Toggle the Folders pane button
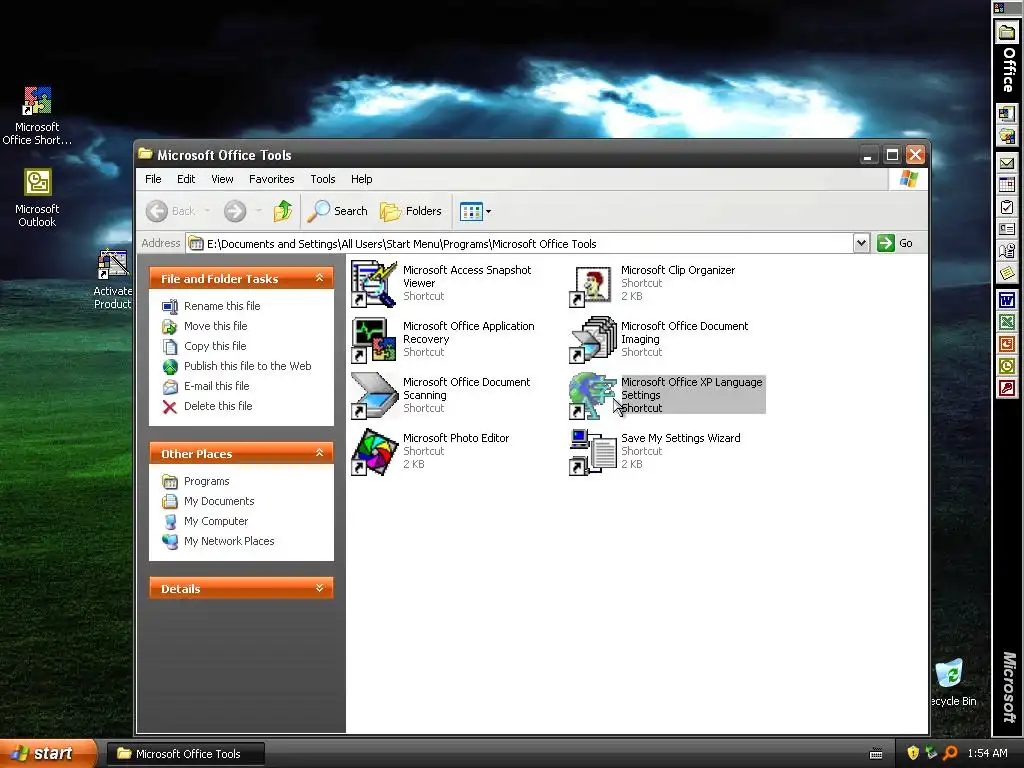Image resolution: width=1024 pixels, height=768 pixels. click(411, 211)
